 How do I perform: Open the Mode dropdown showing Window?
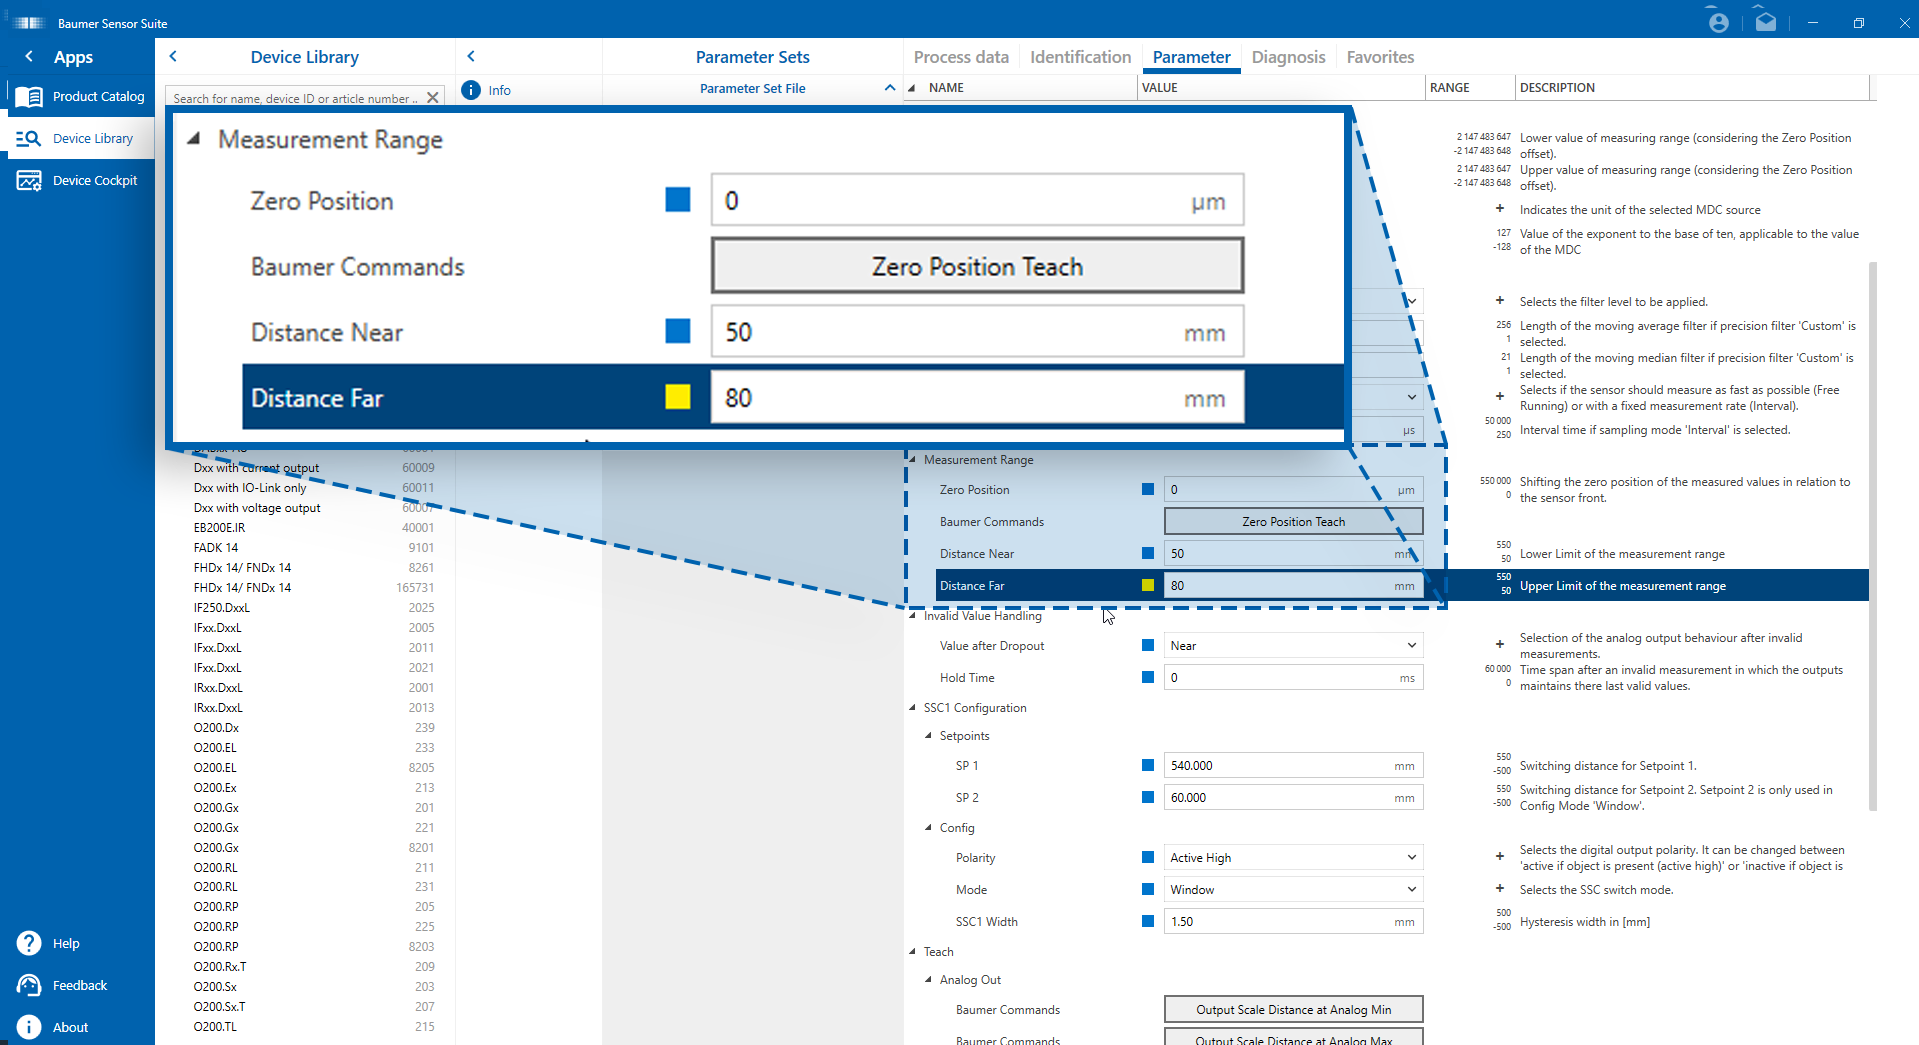click(x=1293, y=890)
